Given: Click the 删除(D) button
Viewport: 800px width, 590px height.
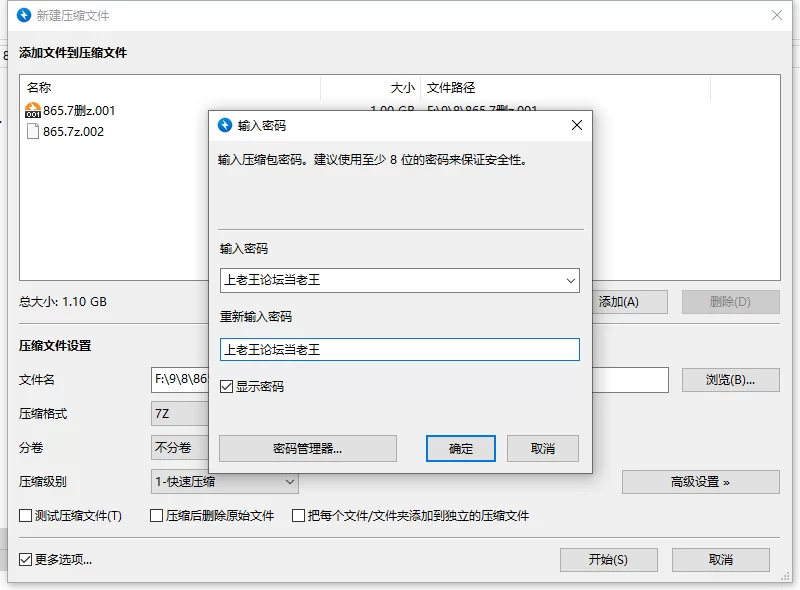Looking at the screenshot, I should 731,302.
